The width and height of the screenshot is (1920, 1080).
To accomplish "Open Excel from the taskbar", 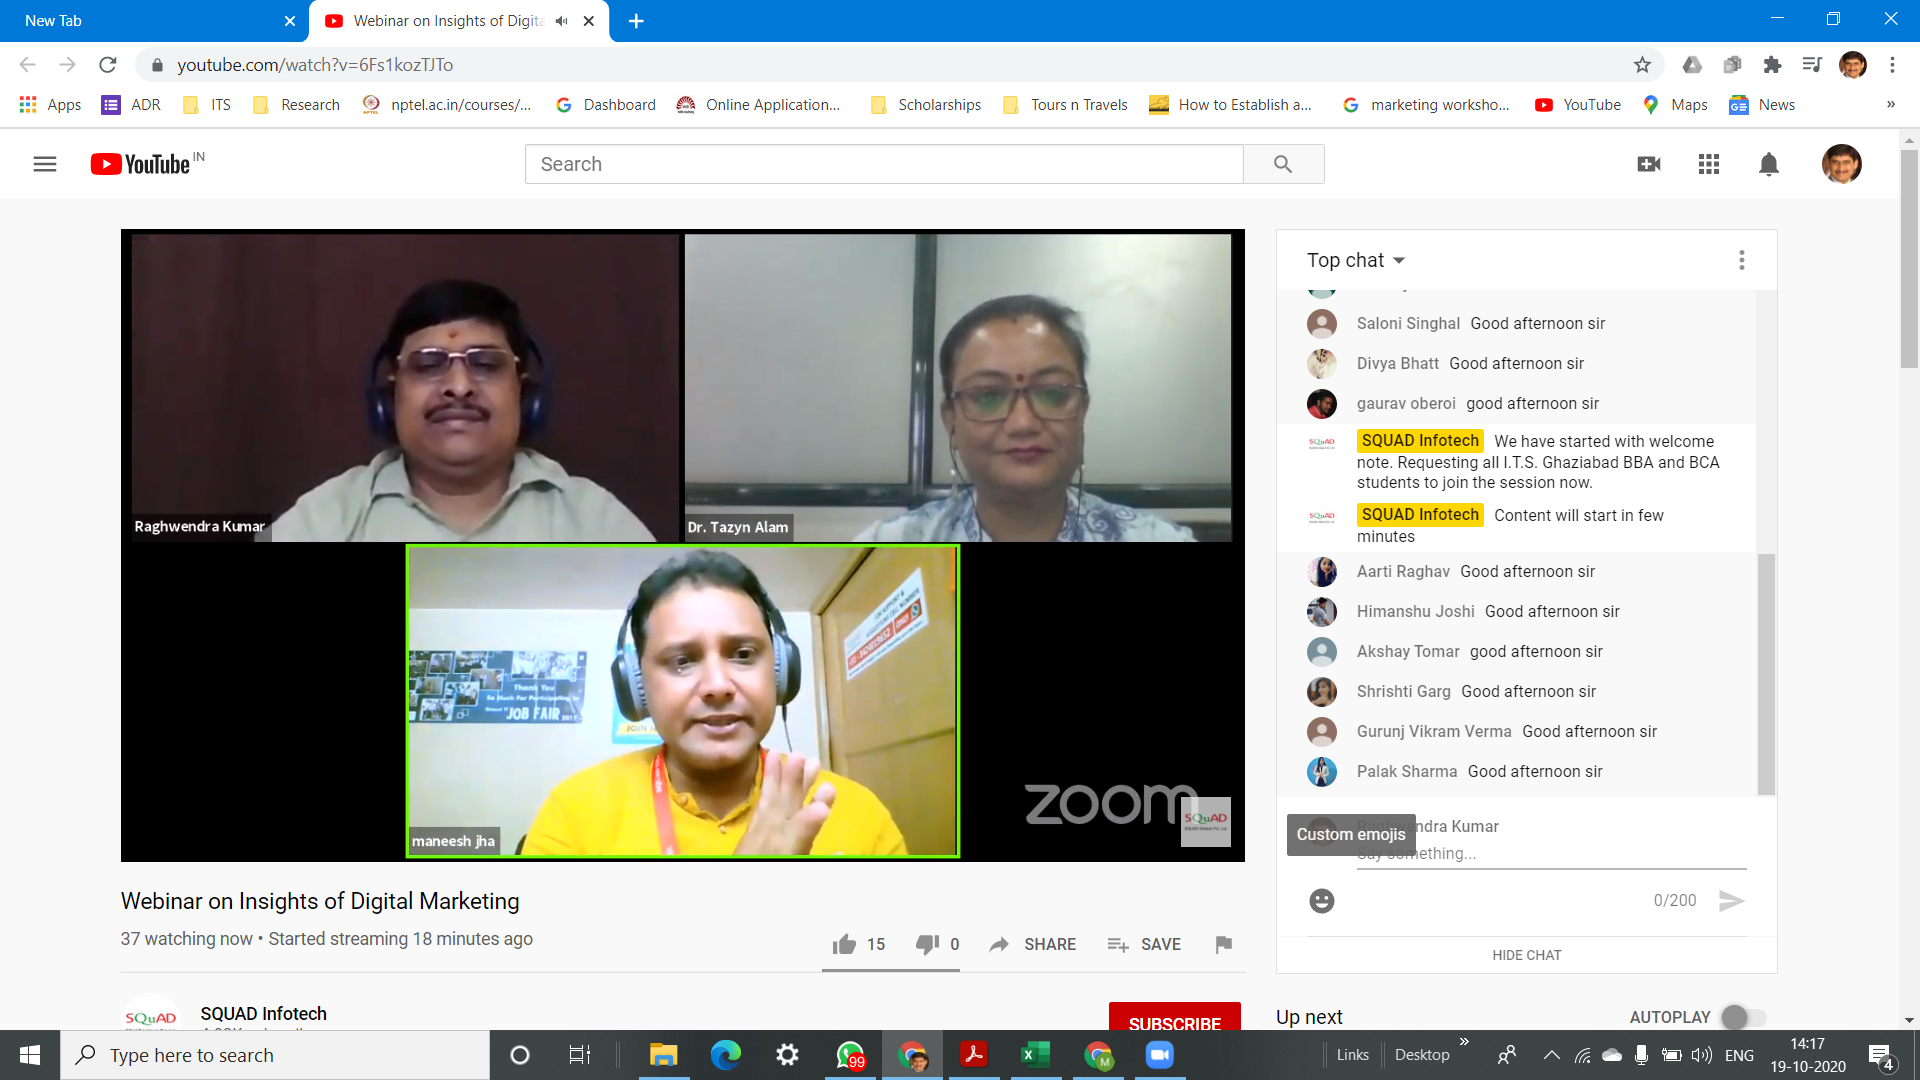I will 1035,1055.
